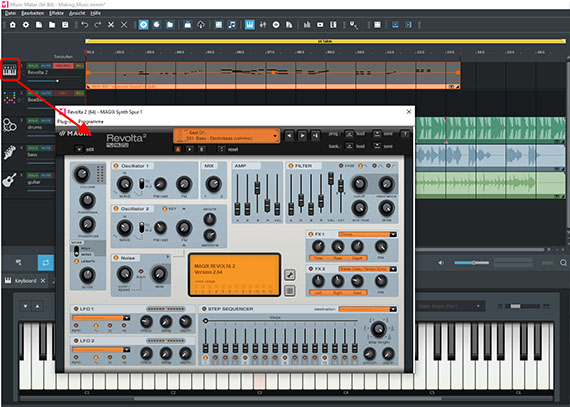
Task: Open the mixer faders icon in toolbar
Action: 263,25
